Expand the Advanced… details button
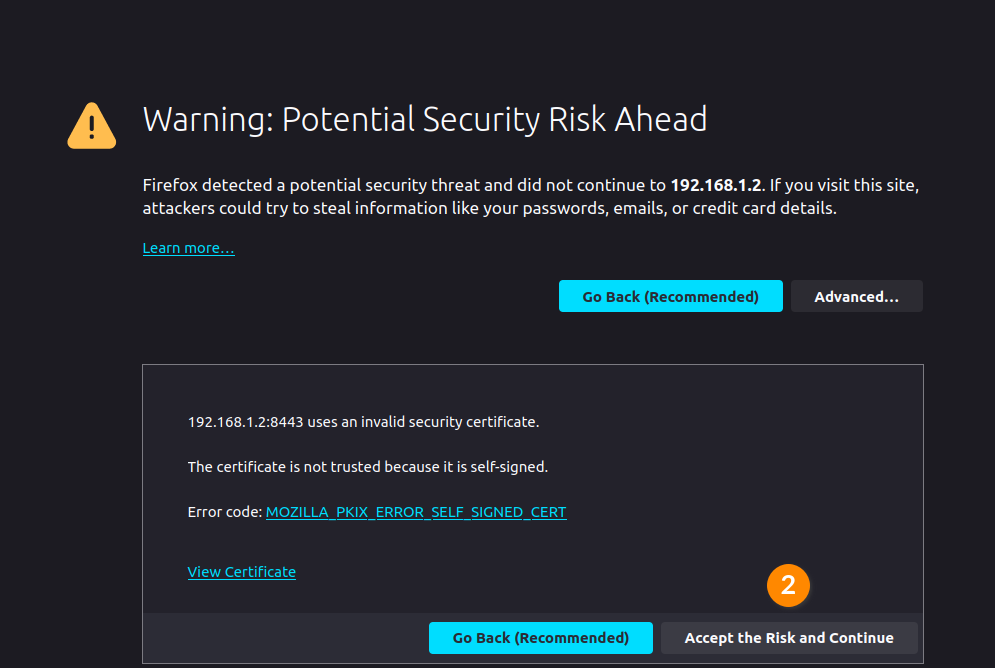This screenshot has height=668, width=995. click(856, 296)
